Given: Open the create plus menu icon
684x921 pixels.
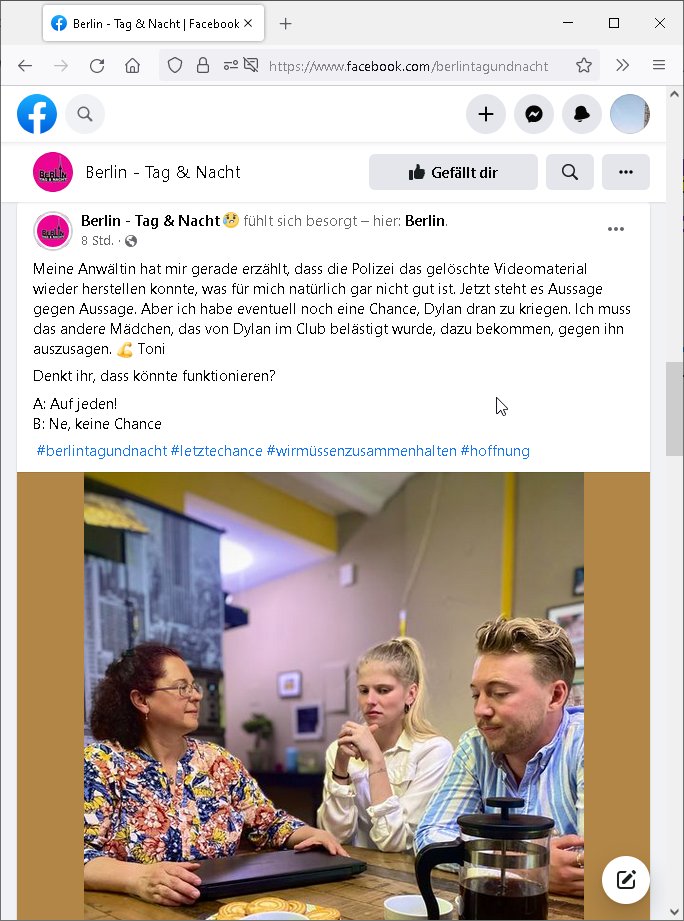Looking at the screenshot, I should pos(486,114).
